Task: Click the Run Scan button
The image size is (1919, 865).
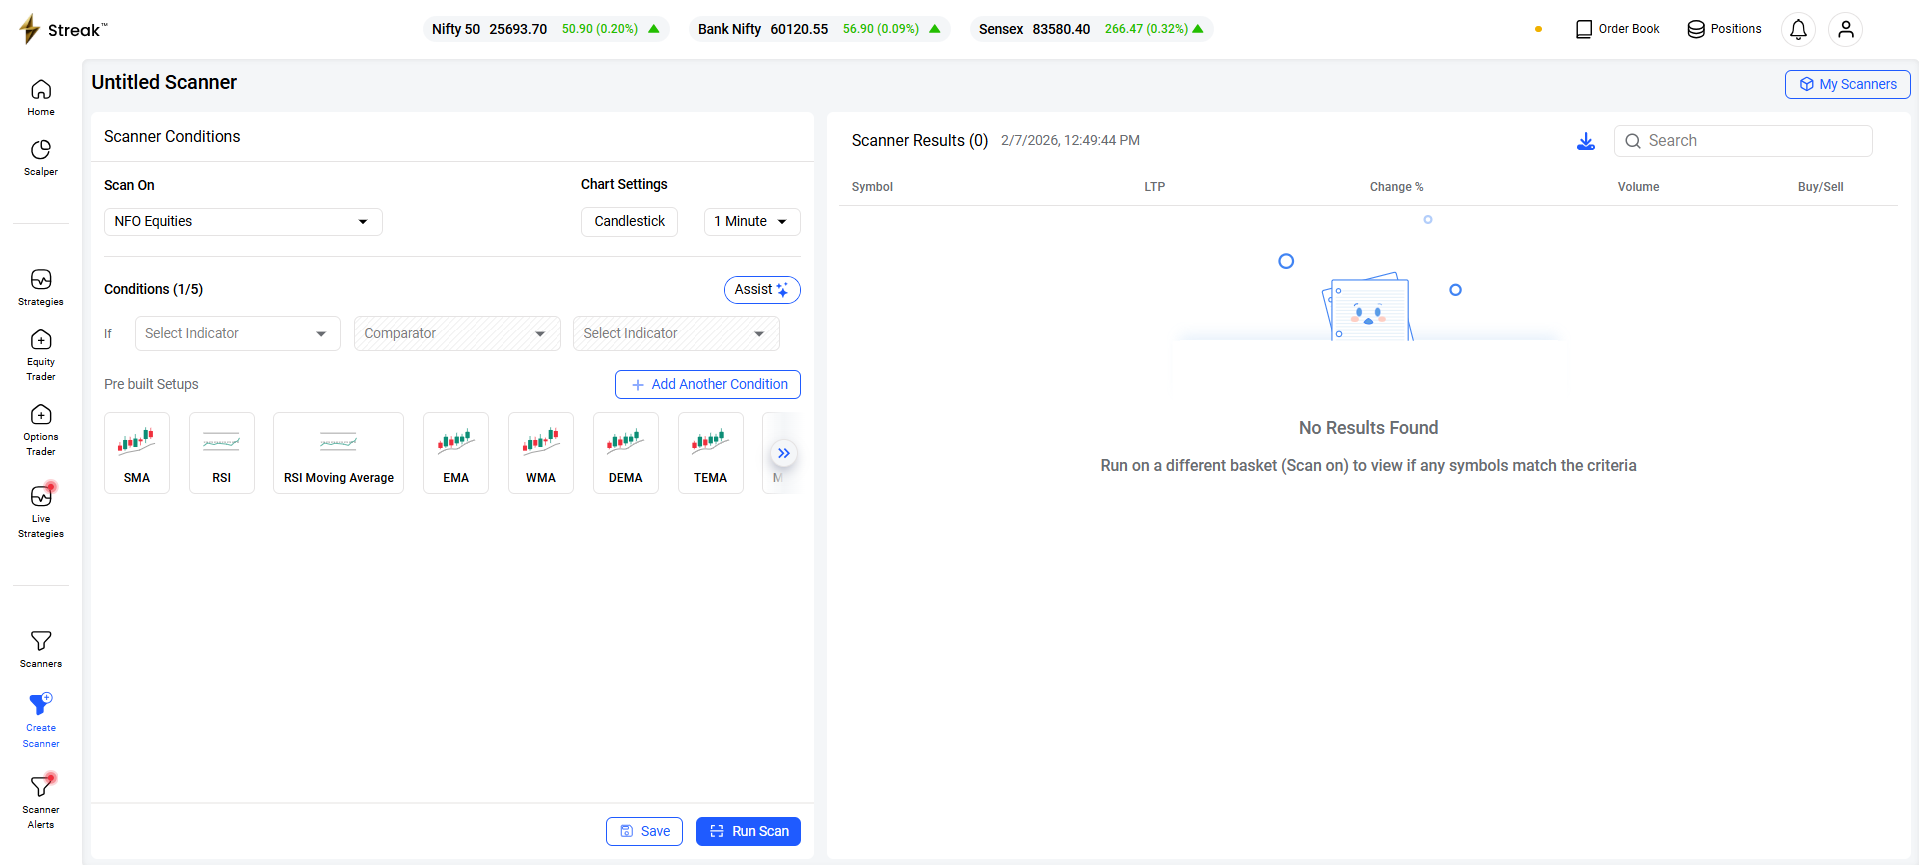Action: click(748, 831)
